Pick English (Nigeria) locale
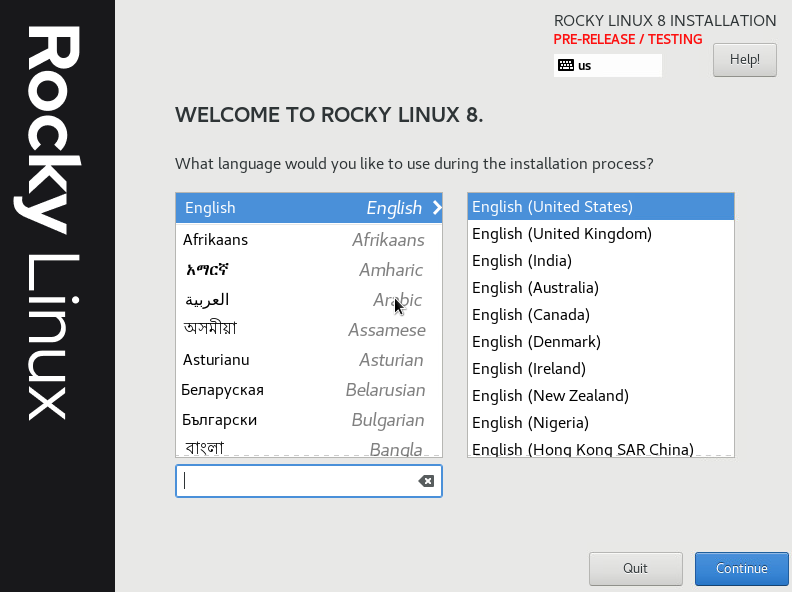 pyautogui.click(x=601, y=423)
